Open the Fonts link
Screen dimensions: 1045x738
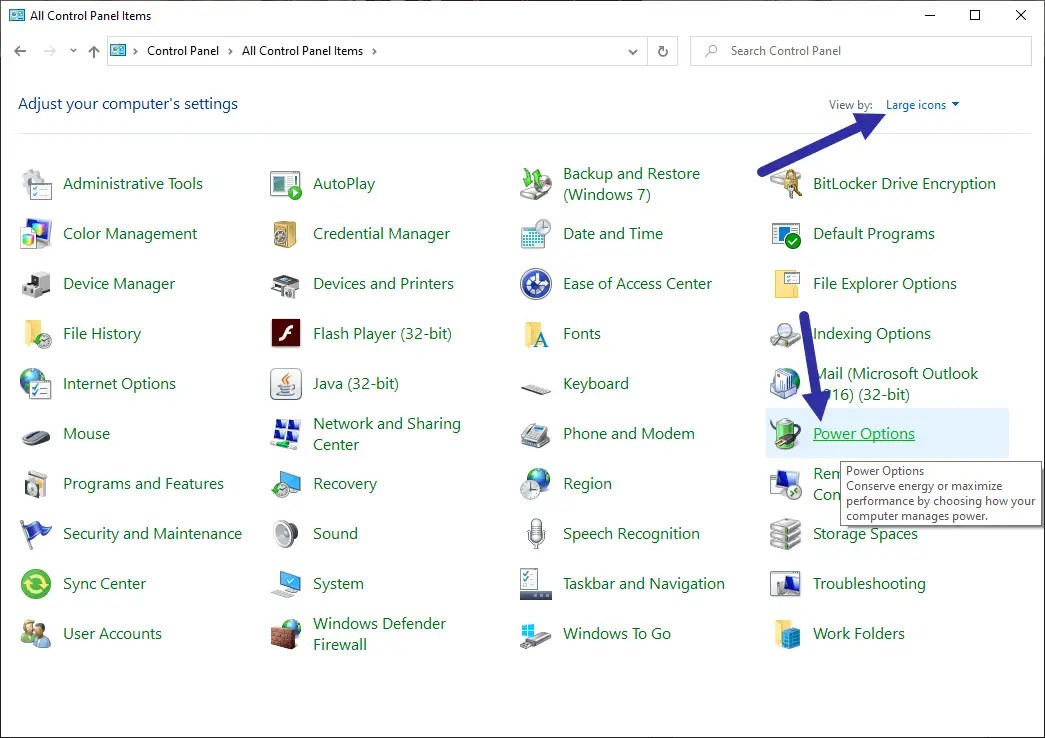(x=582, y=334)
